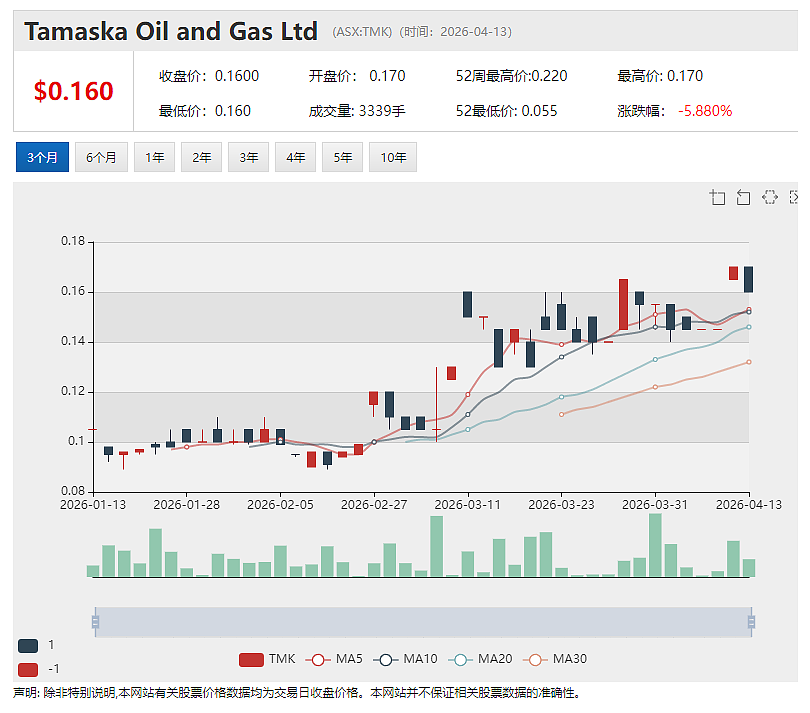This screenshot has height=713, width=810.
Task: Click the 2026-03-11 axis date label
Action: 468,505
